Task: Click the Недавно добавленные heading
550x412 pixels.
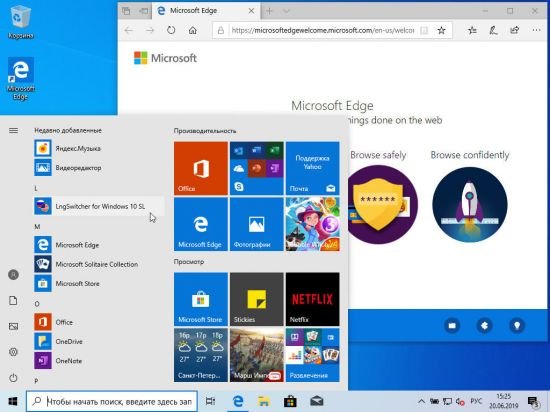Action: click(x=68, y=130)
